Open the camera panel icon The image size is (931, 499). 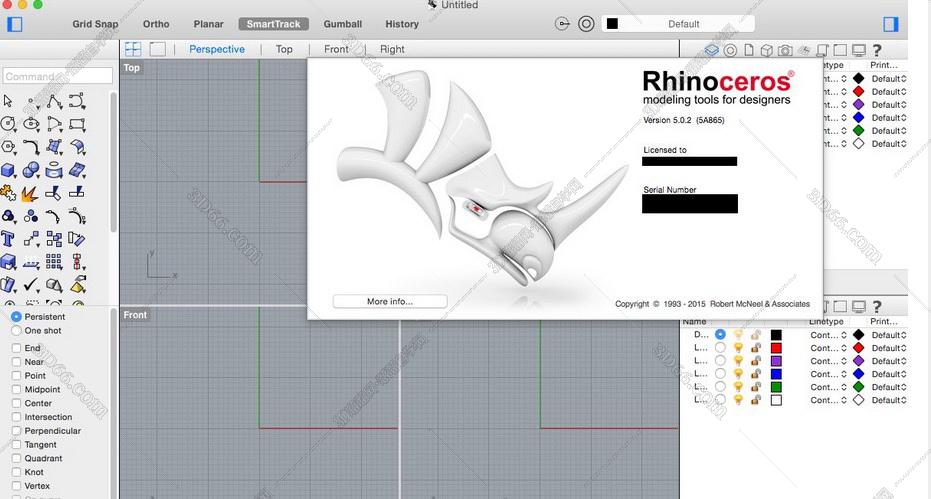[x=785, y=50]
